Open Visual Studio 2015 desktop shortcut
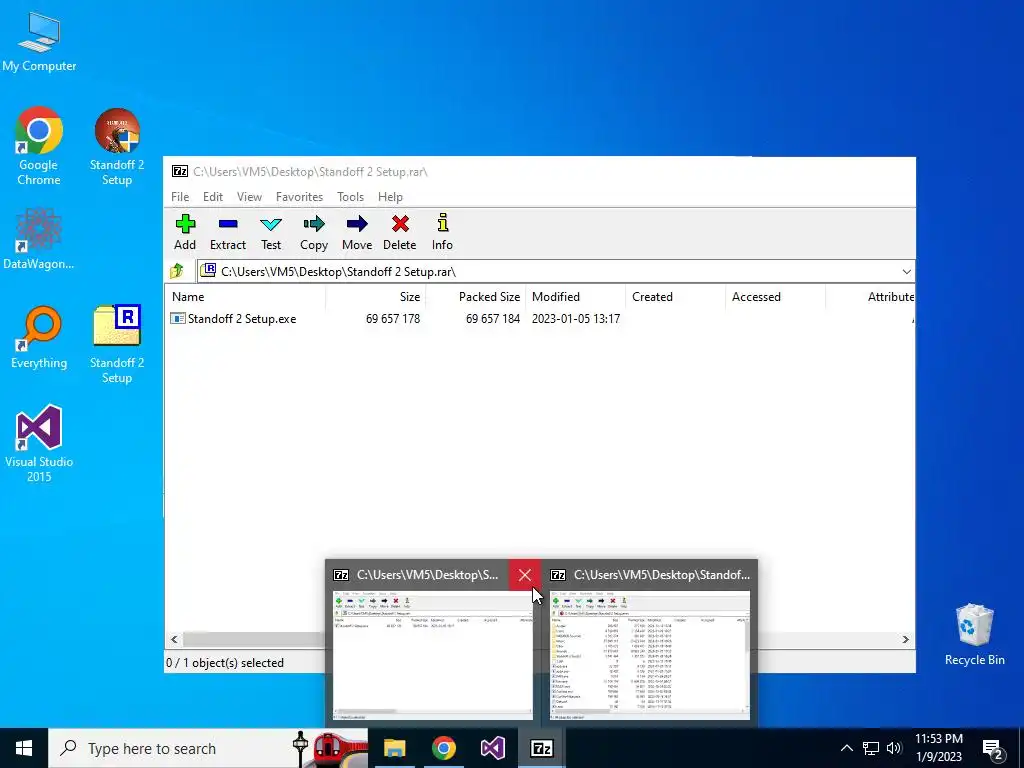 coord(39,443)
